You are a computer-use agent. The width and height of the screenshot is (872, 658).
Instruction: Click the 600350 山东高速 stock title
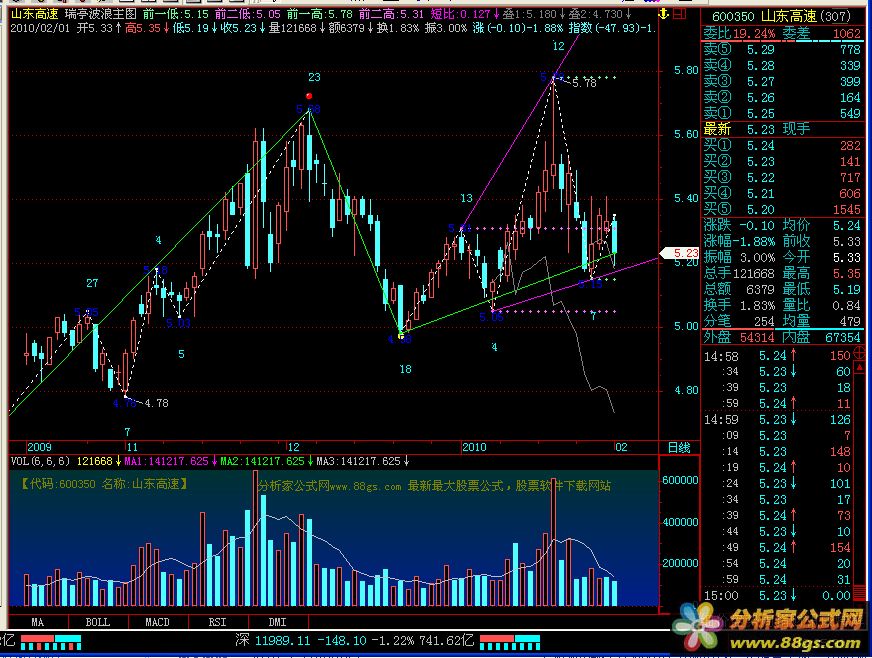point(785,17)
